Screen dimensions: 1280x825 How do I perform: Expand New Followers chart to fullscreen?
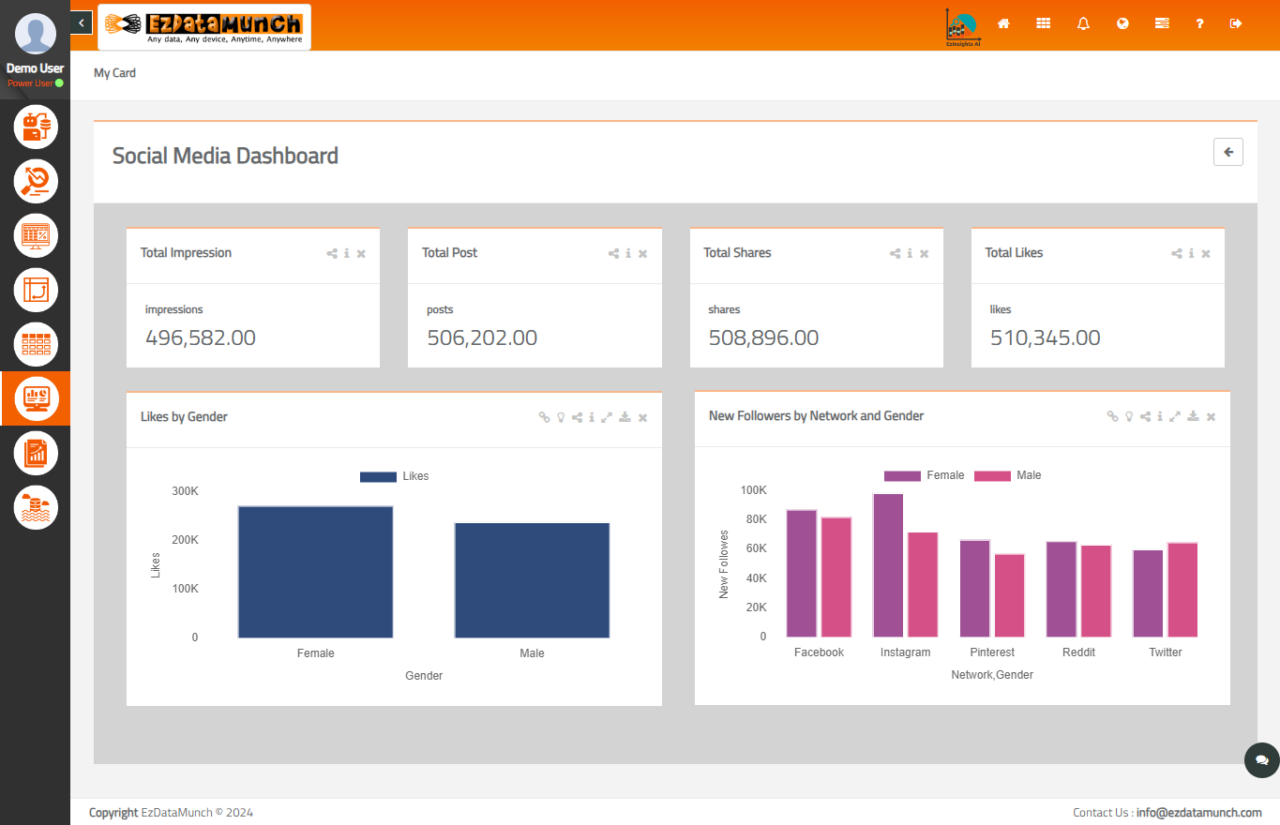[x=1174, y=416]
